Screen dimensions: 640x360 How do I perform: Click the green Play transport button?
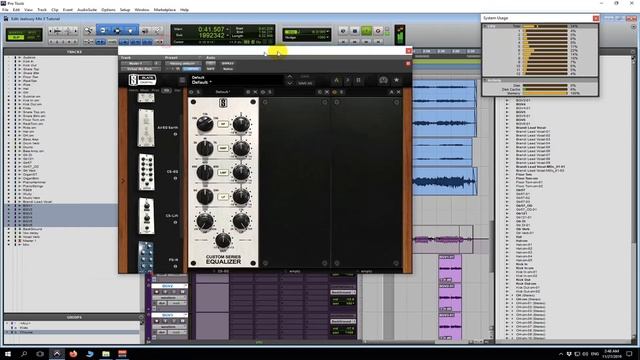pyautogui.click(x=366, y=31)
